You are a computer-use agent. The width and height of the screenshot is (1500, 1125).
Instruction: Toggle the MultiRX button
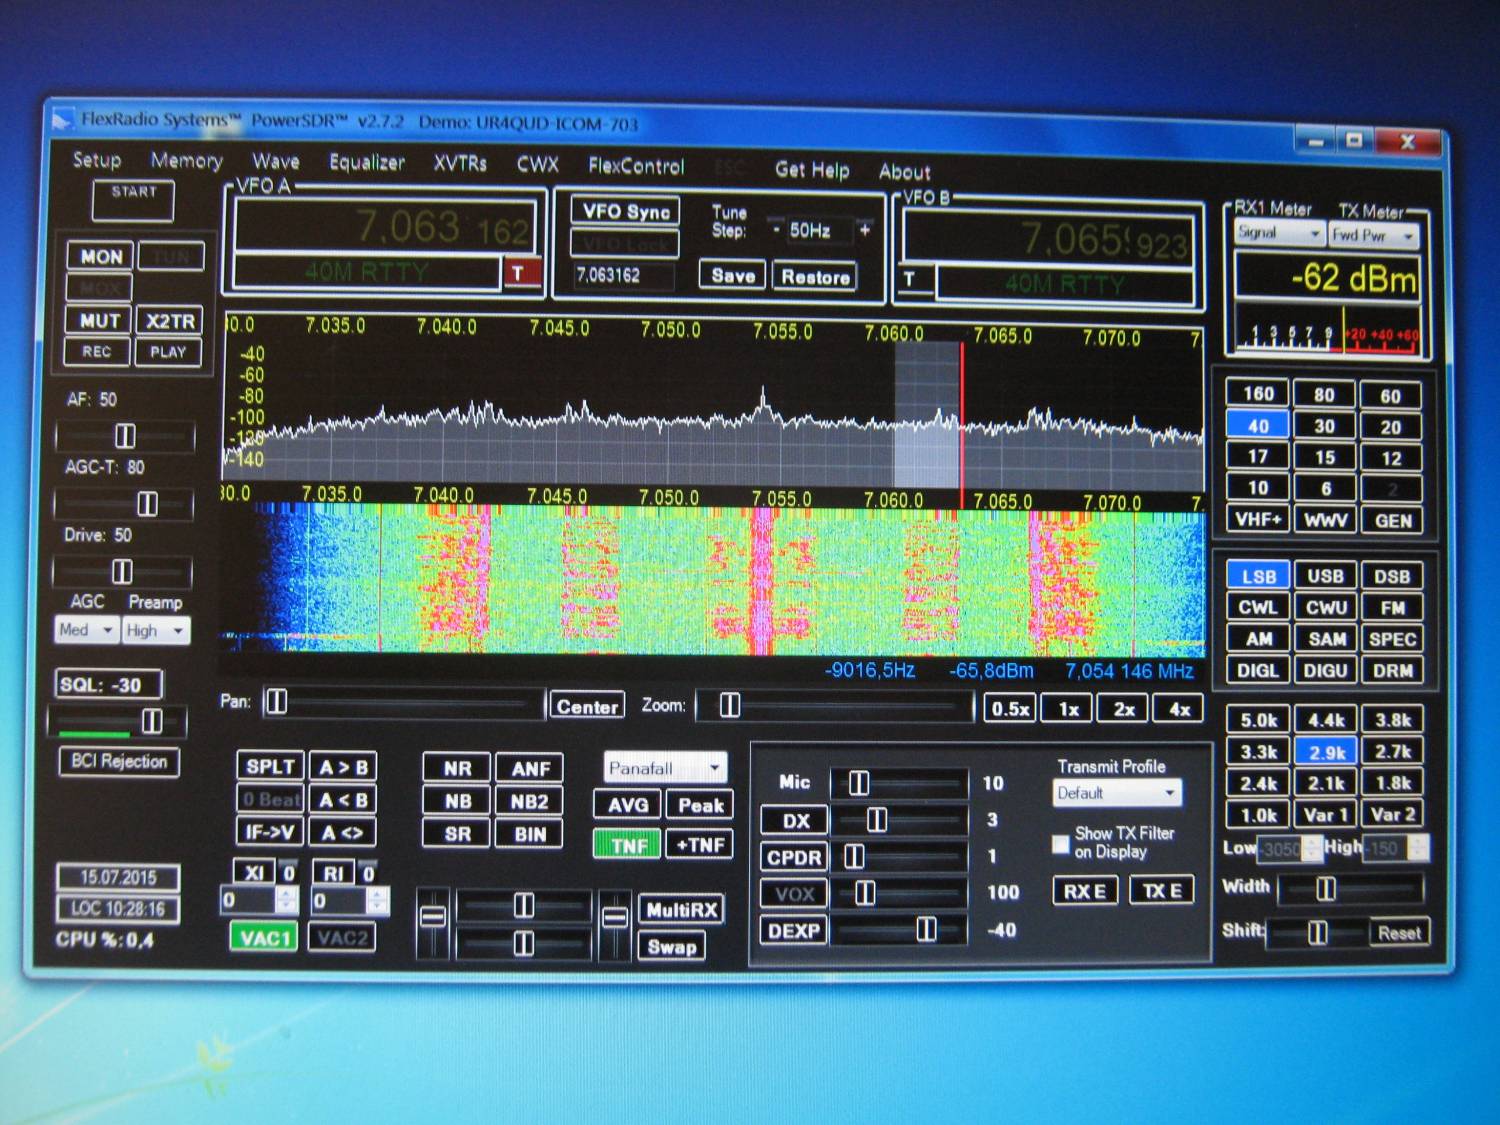681,910
